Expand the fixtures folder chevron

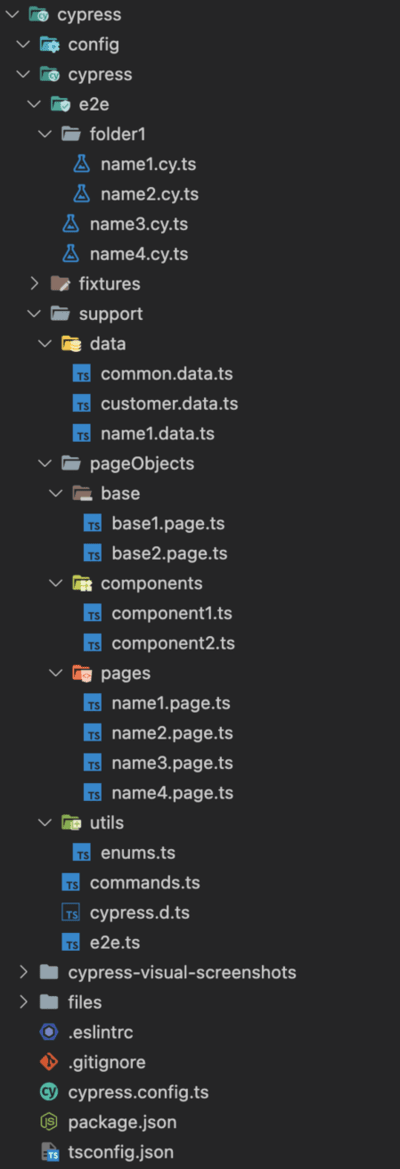coord(33,283)
